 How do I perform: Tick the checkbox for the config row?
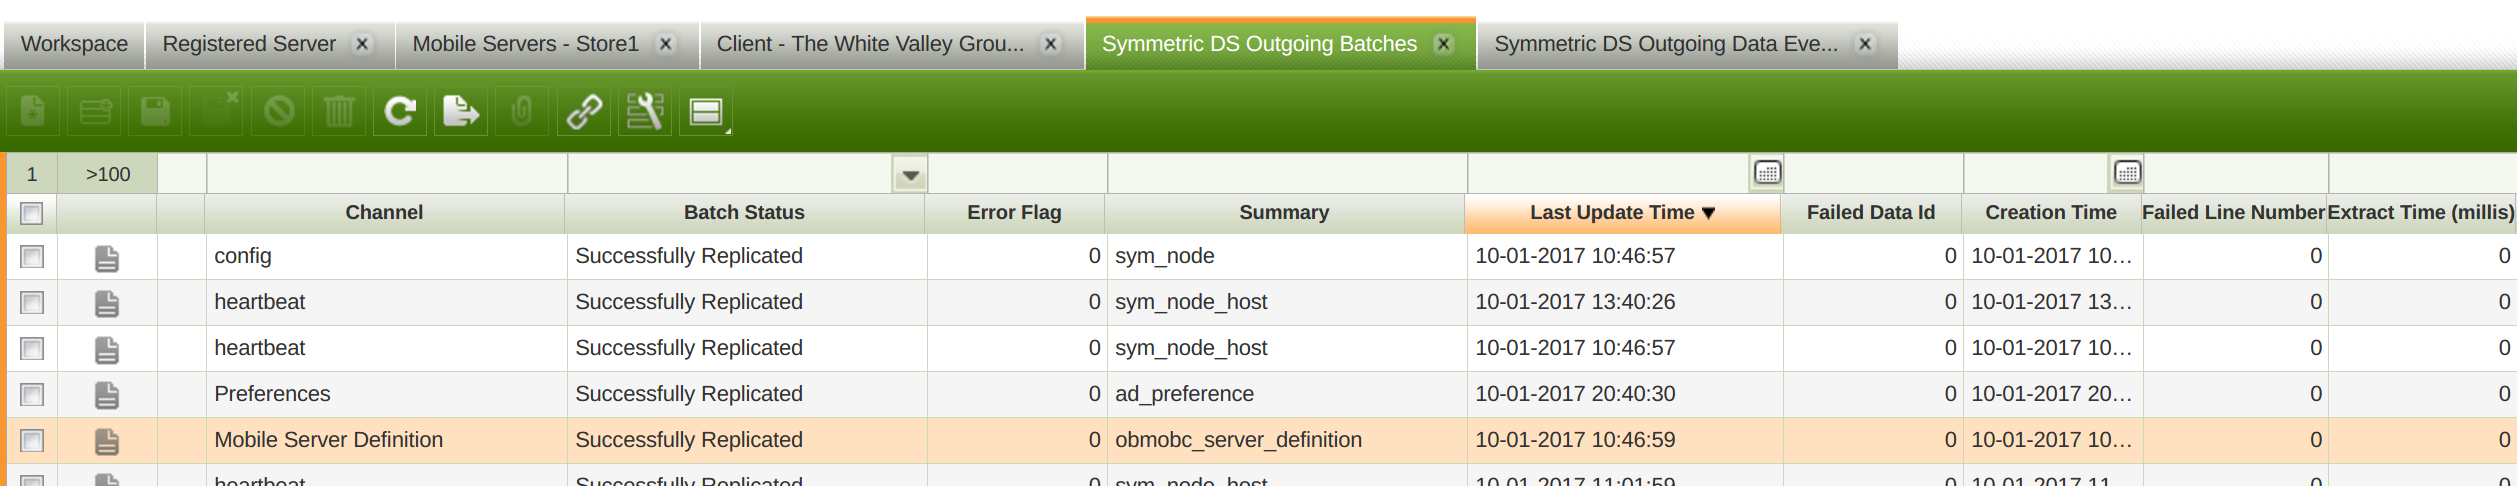tap(32, 257)
